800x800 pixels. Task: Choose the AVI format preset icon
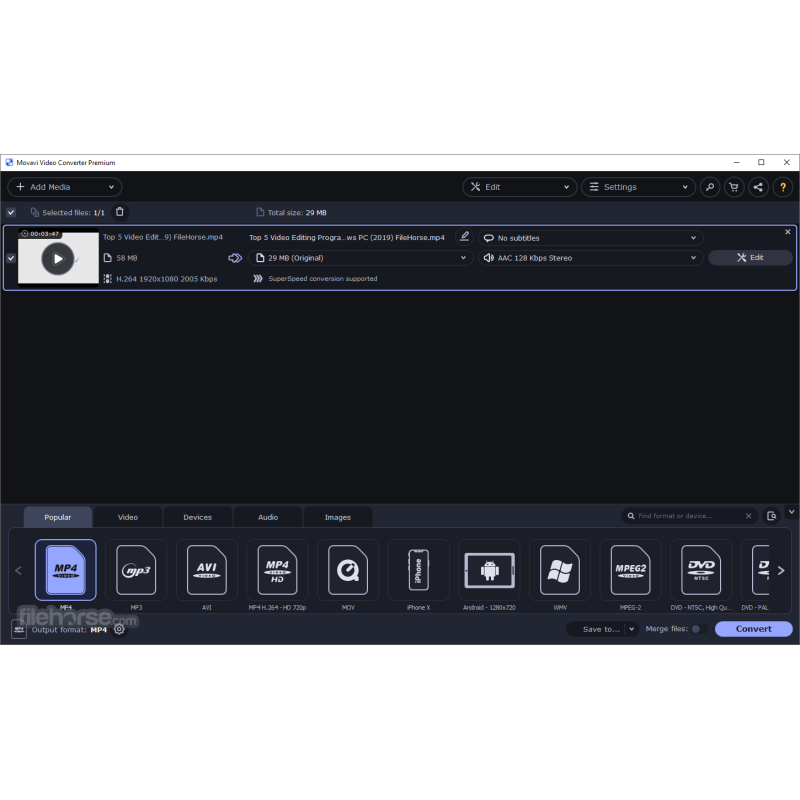click(x=207, y=569)
